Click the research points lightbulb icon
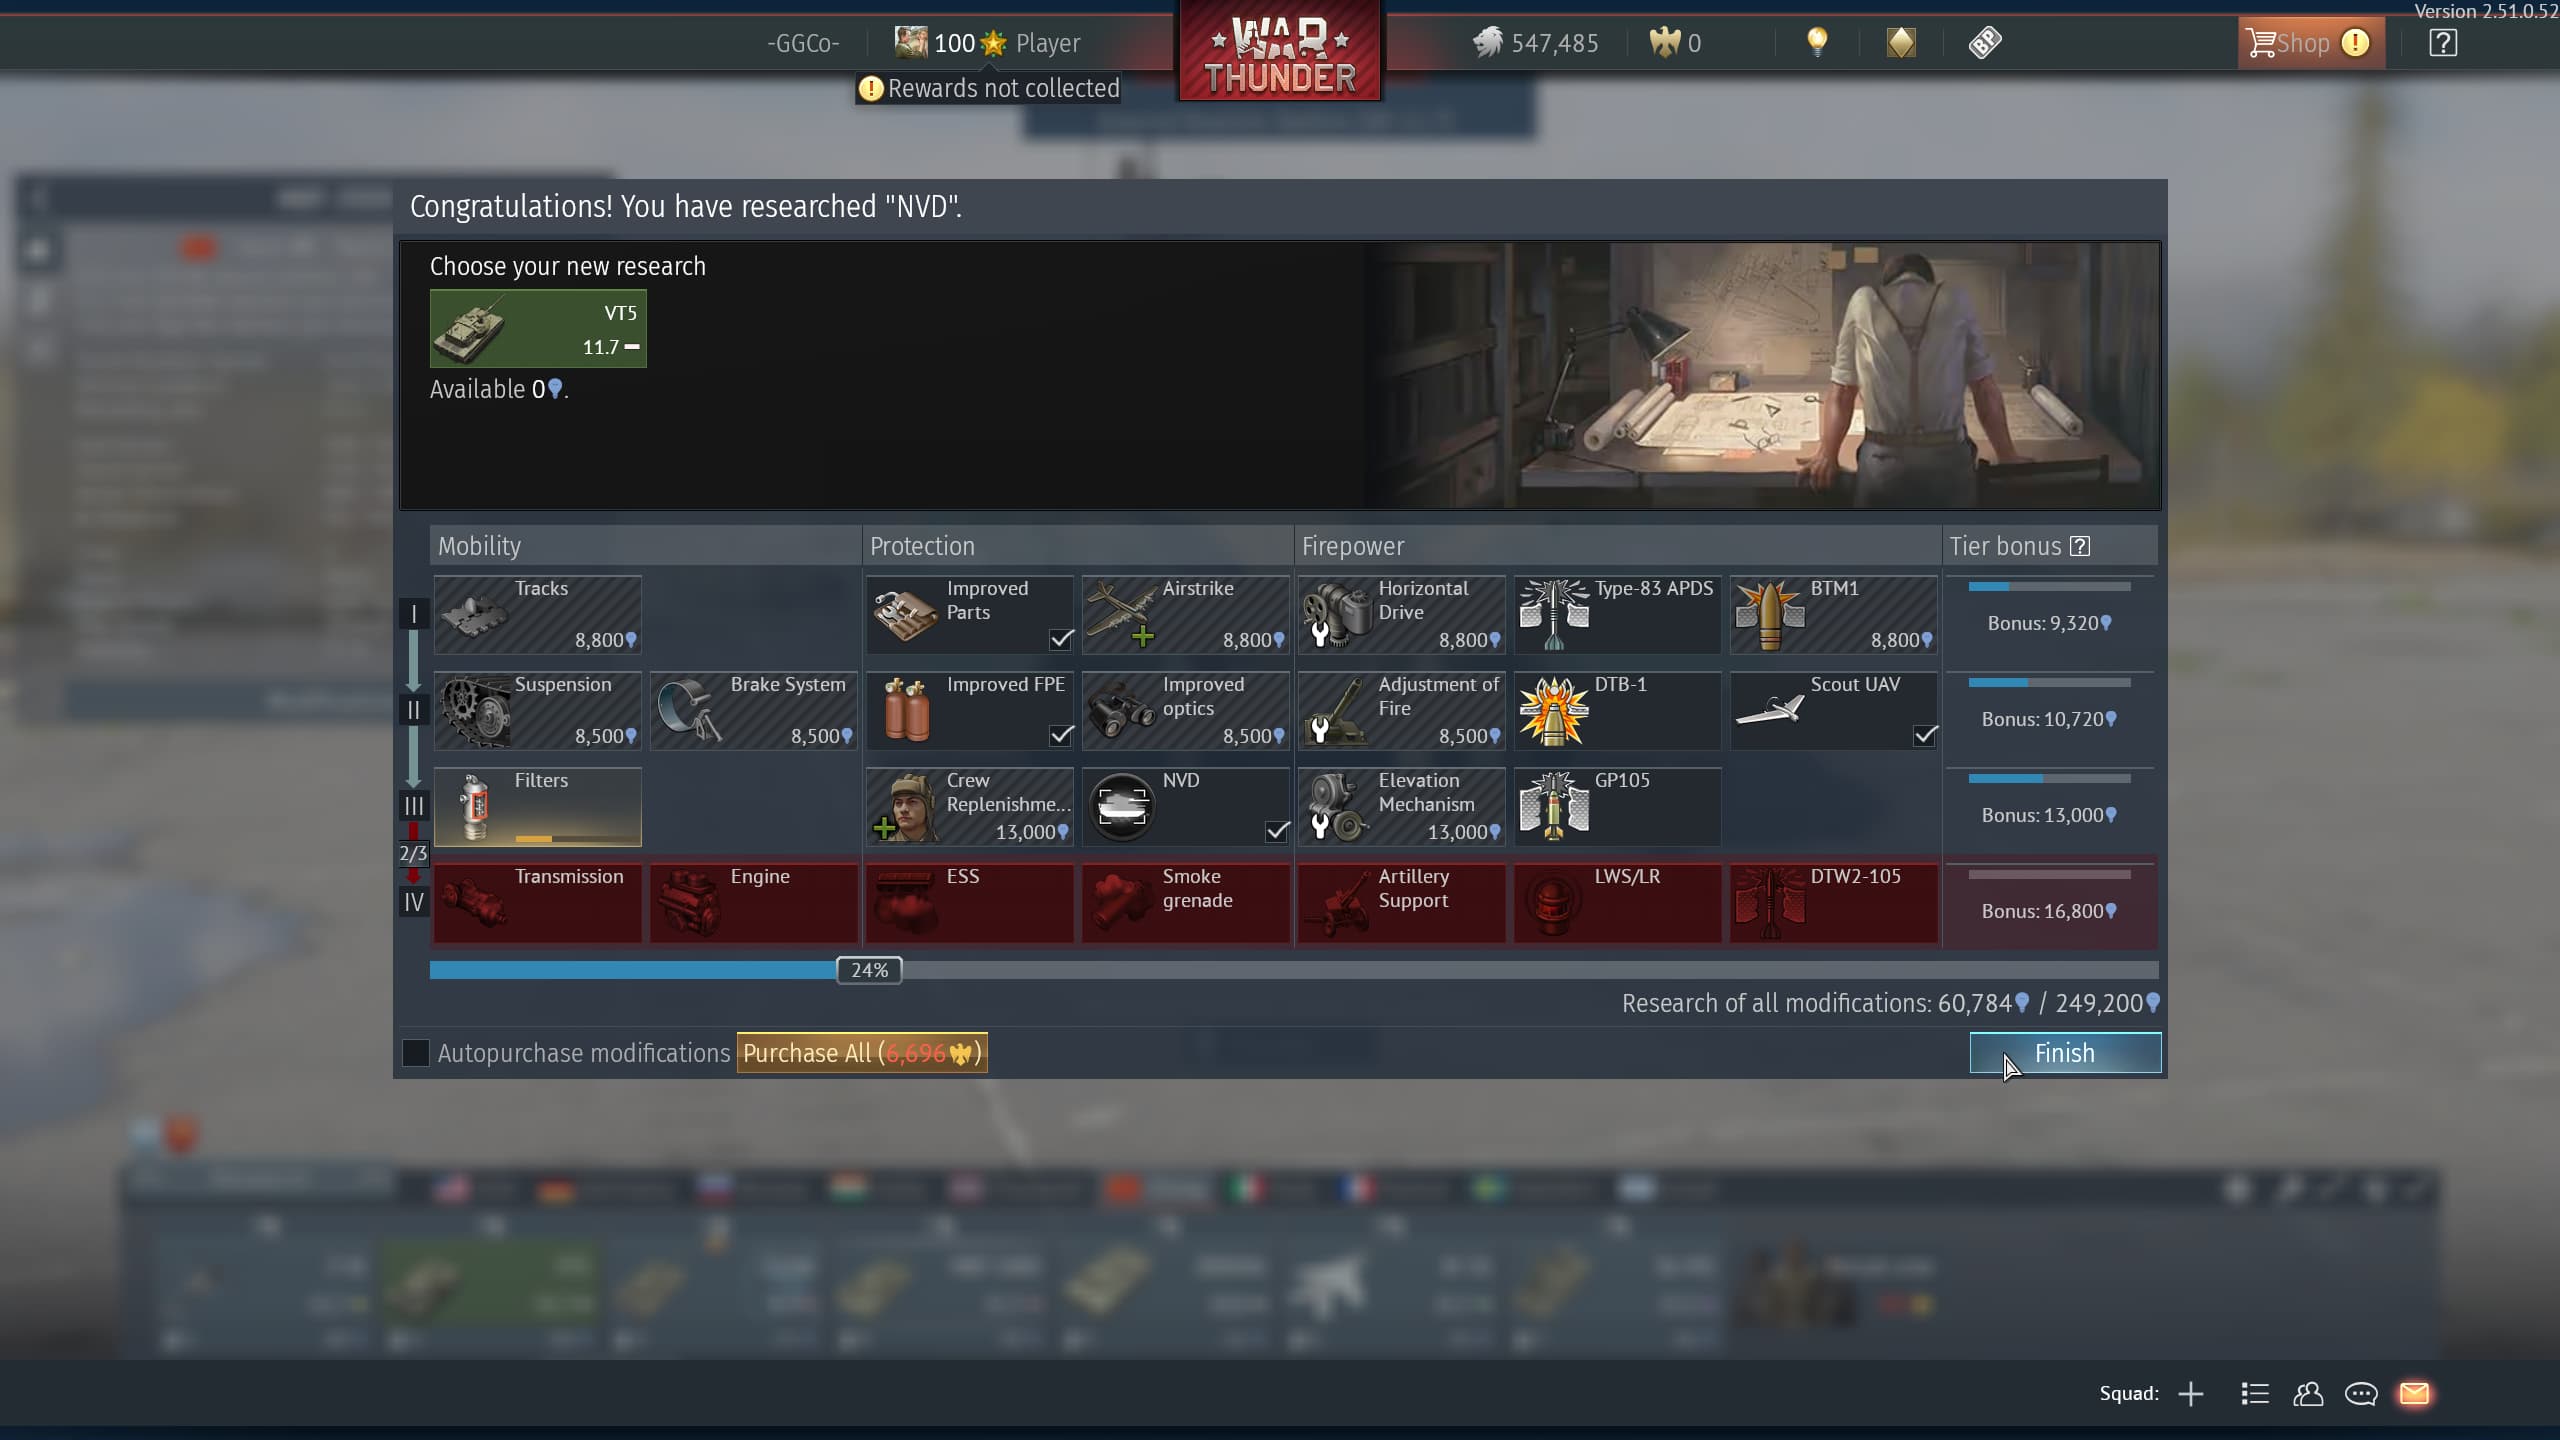The image size is (2560, 1440). pos(1816,42)
